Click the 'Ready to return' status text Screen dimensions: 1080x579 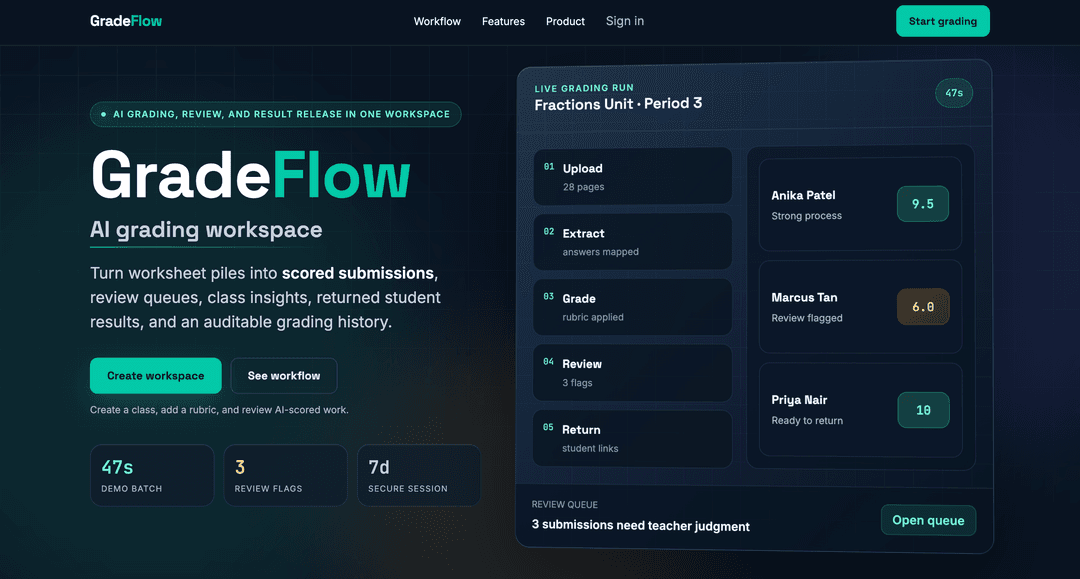pos(807,421)
